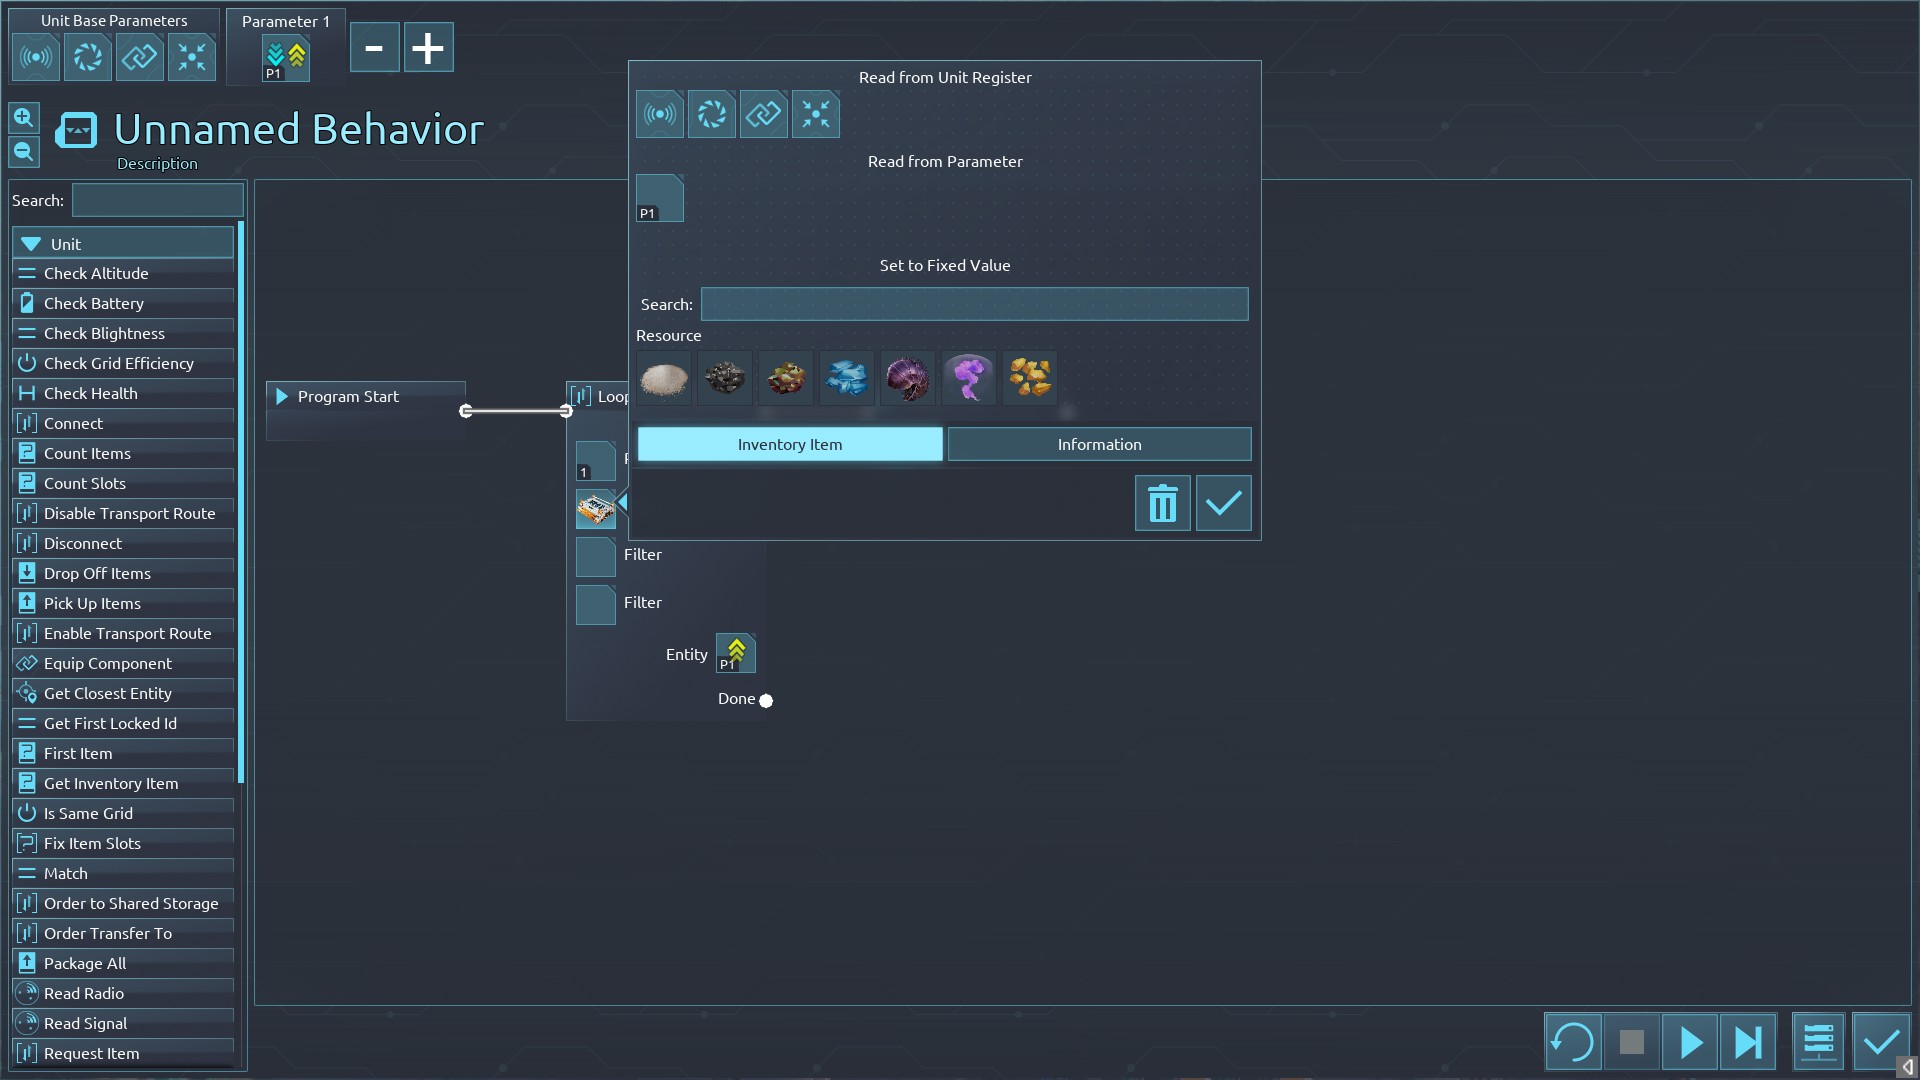Select Pick Up Items instruction
The height and width of the screenshot is (1080, 1920).
tap(92, 603)
